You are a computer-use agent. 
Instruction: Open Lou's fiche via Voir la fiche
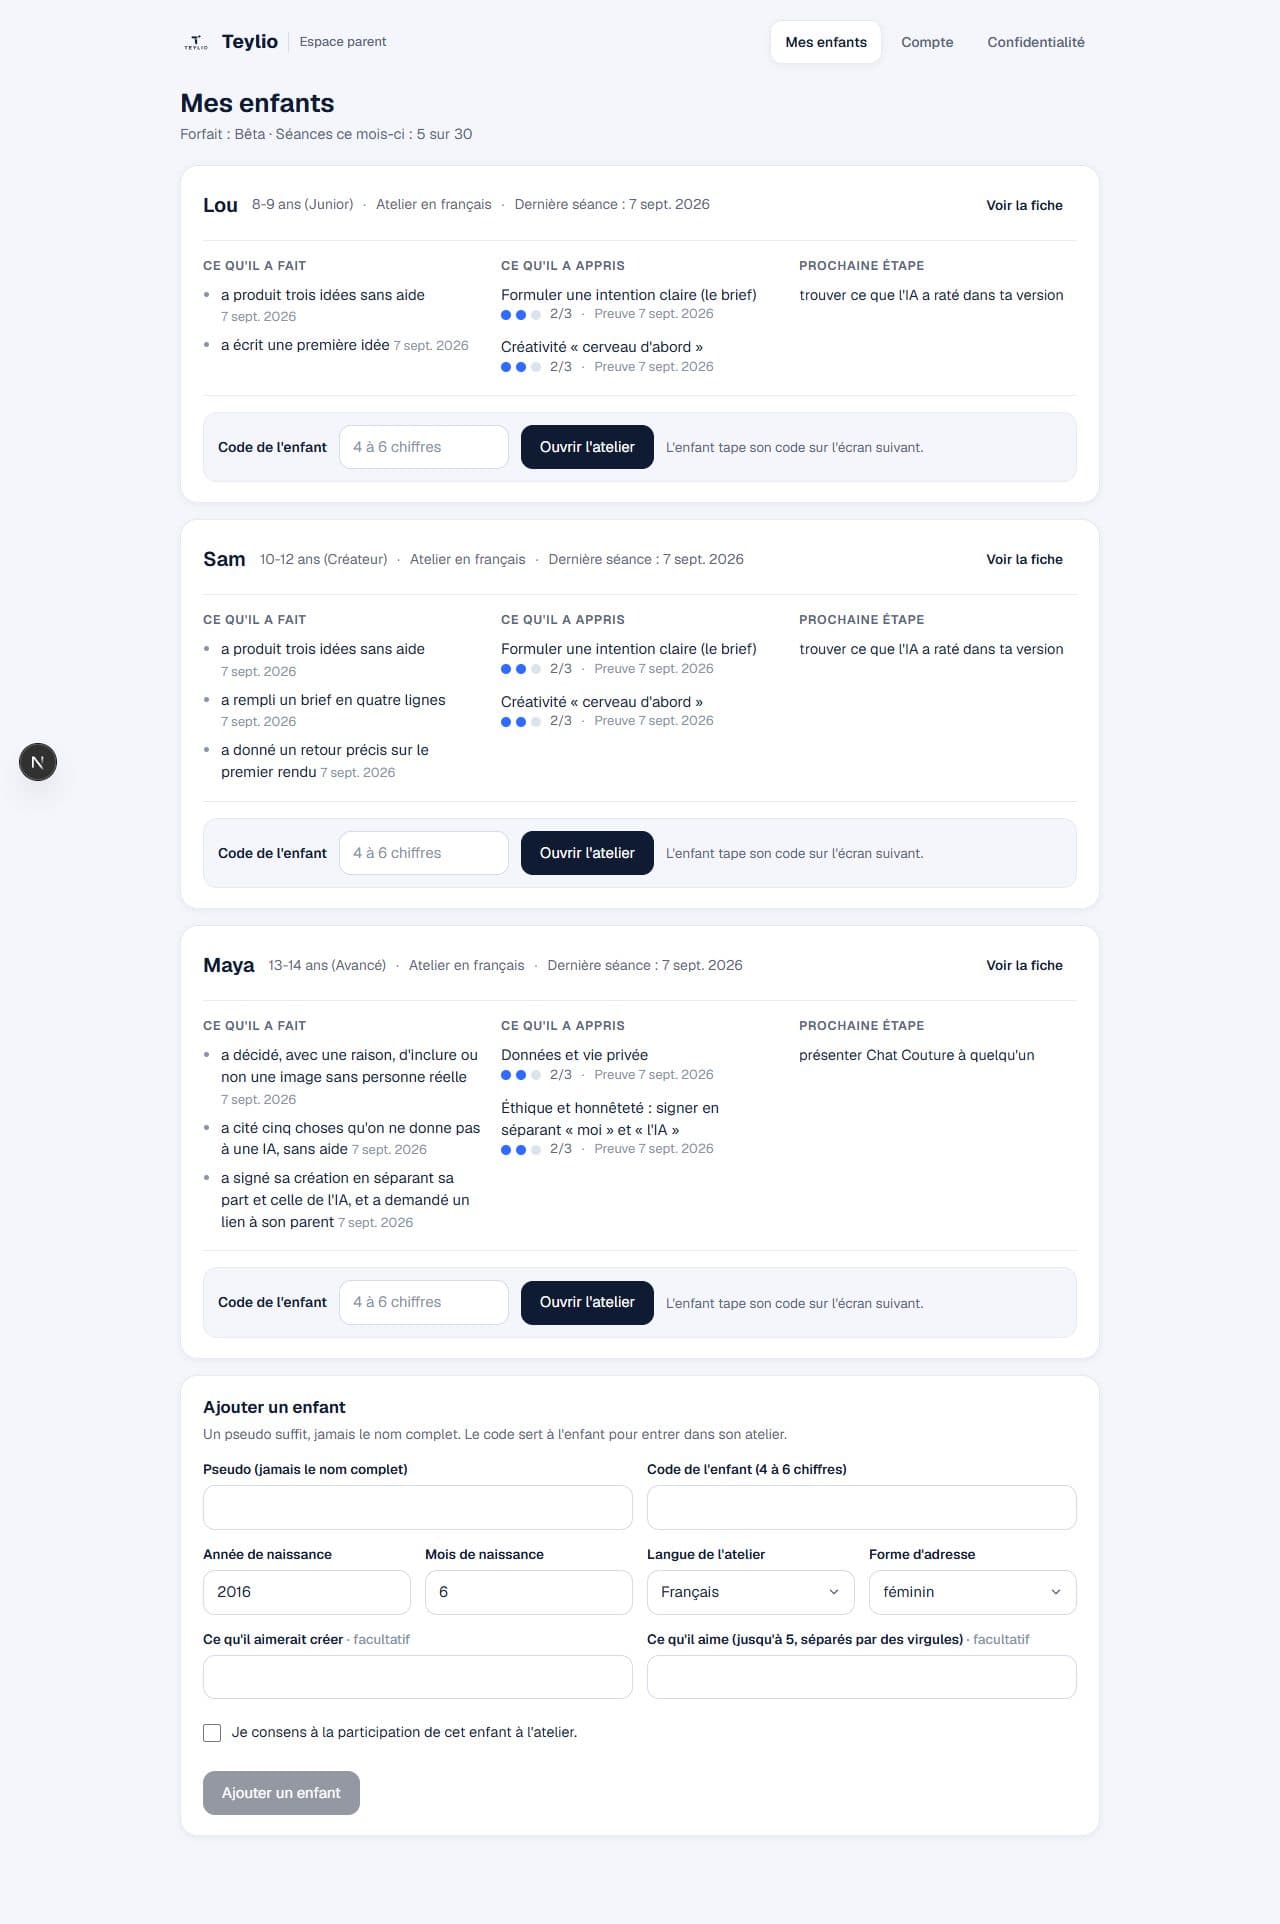(x=1024, y=205)
